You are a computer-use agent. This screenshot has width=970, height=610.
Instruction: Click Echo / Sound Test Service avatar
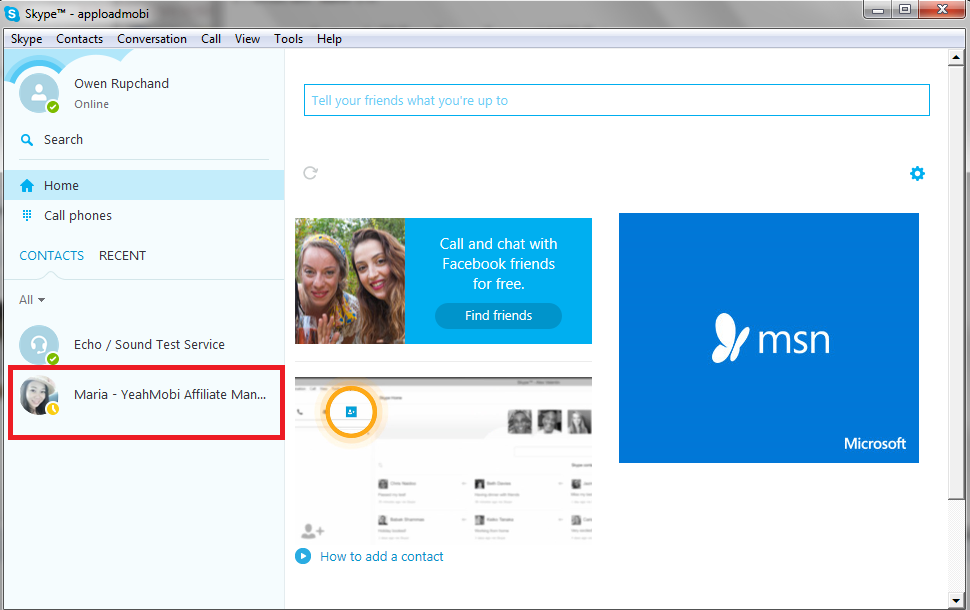(39, 345)
